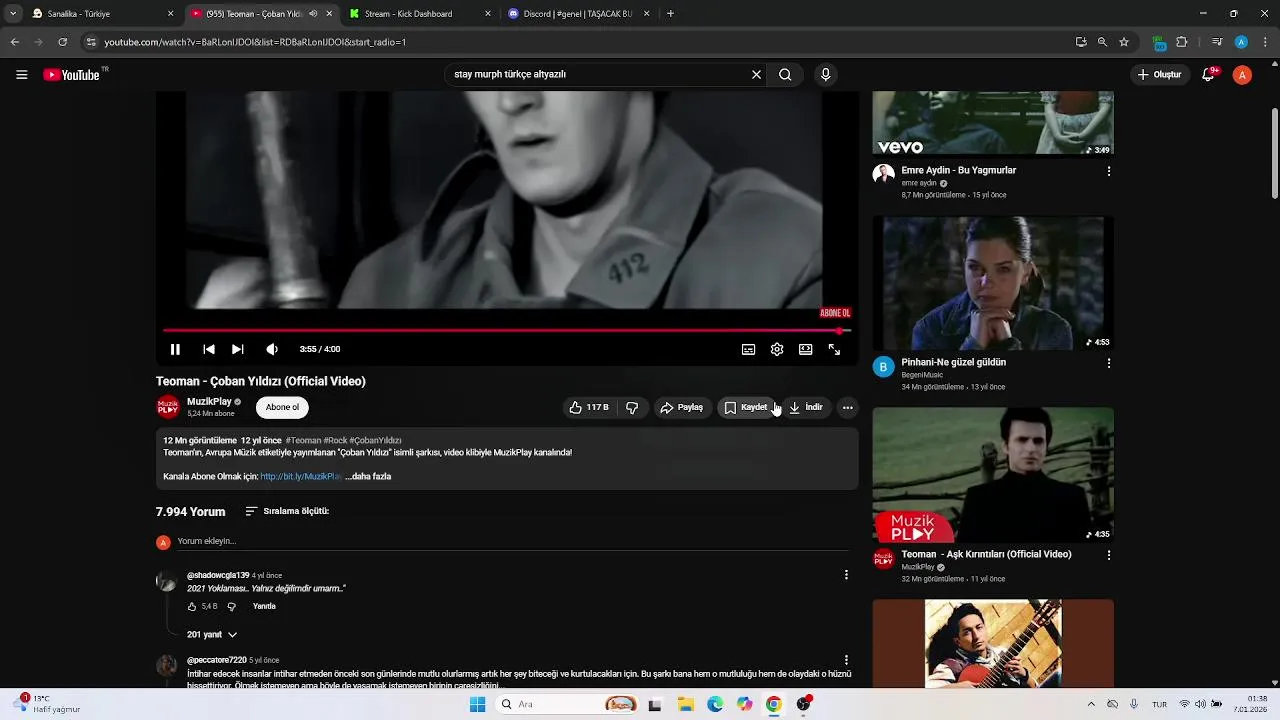Open options menu for shadowcgla139 comment
Viewport: 1280px width, 720px height.
[x=846, y=575]
